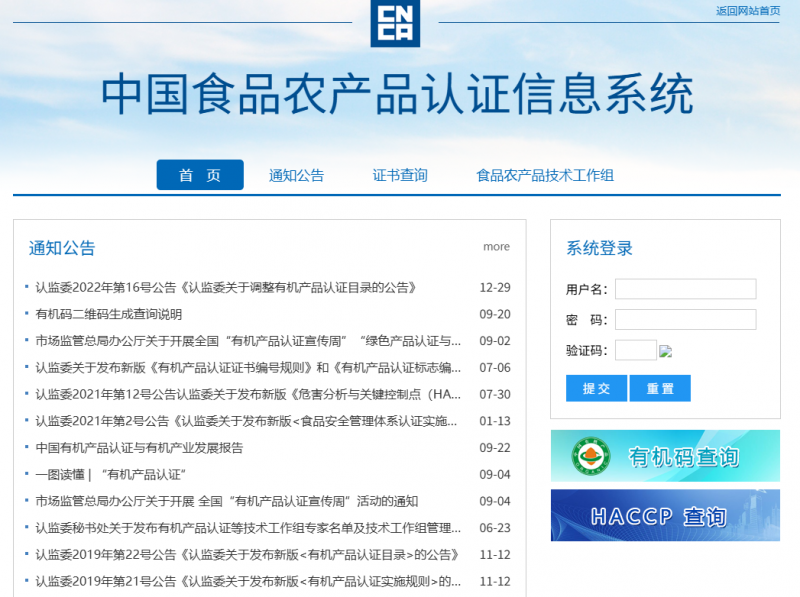Click 返回网站首页 link
The height and width of the screenshot is (597, 800).
[748, 11]
